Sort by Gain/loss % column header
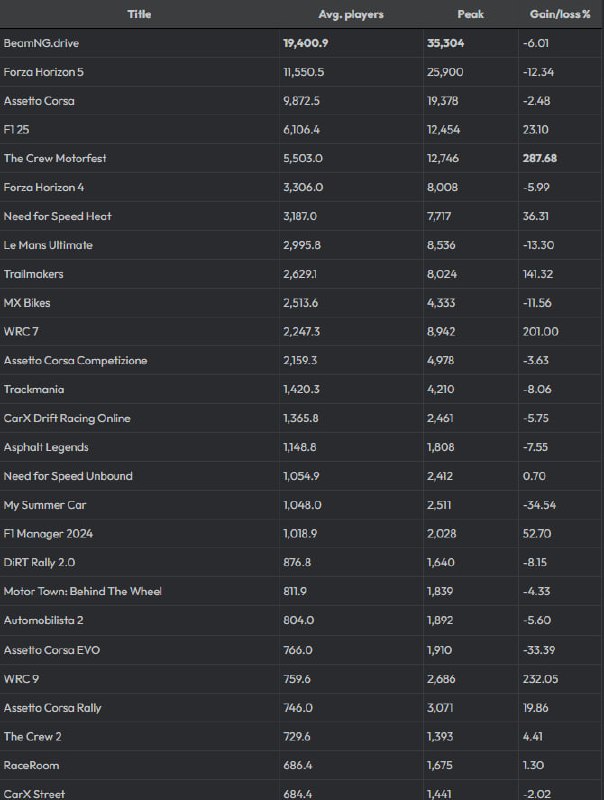Screen dimensions: 604x800 tap(560, 14)
